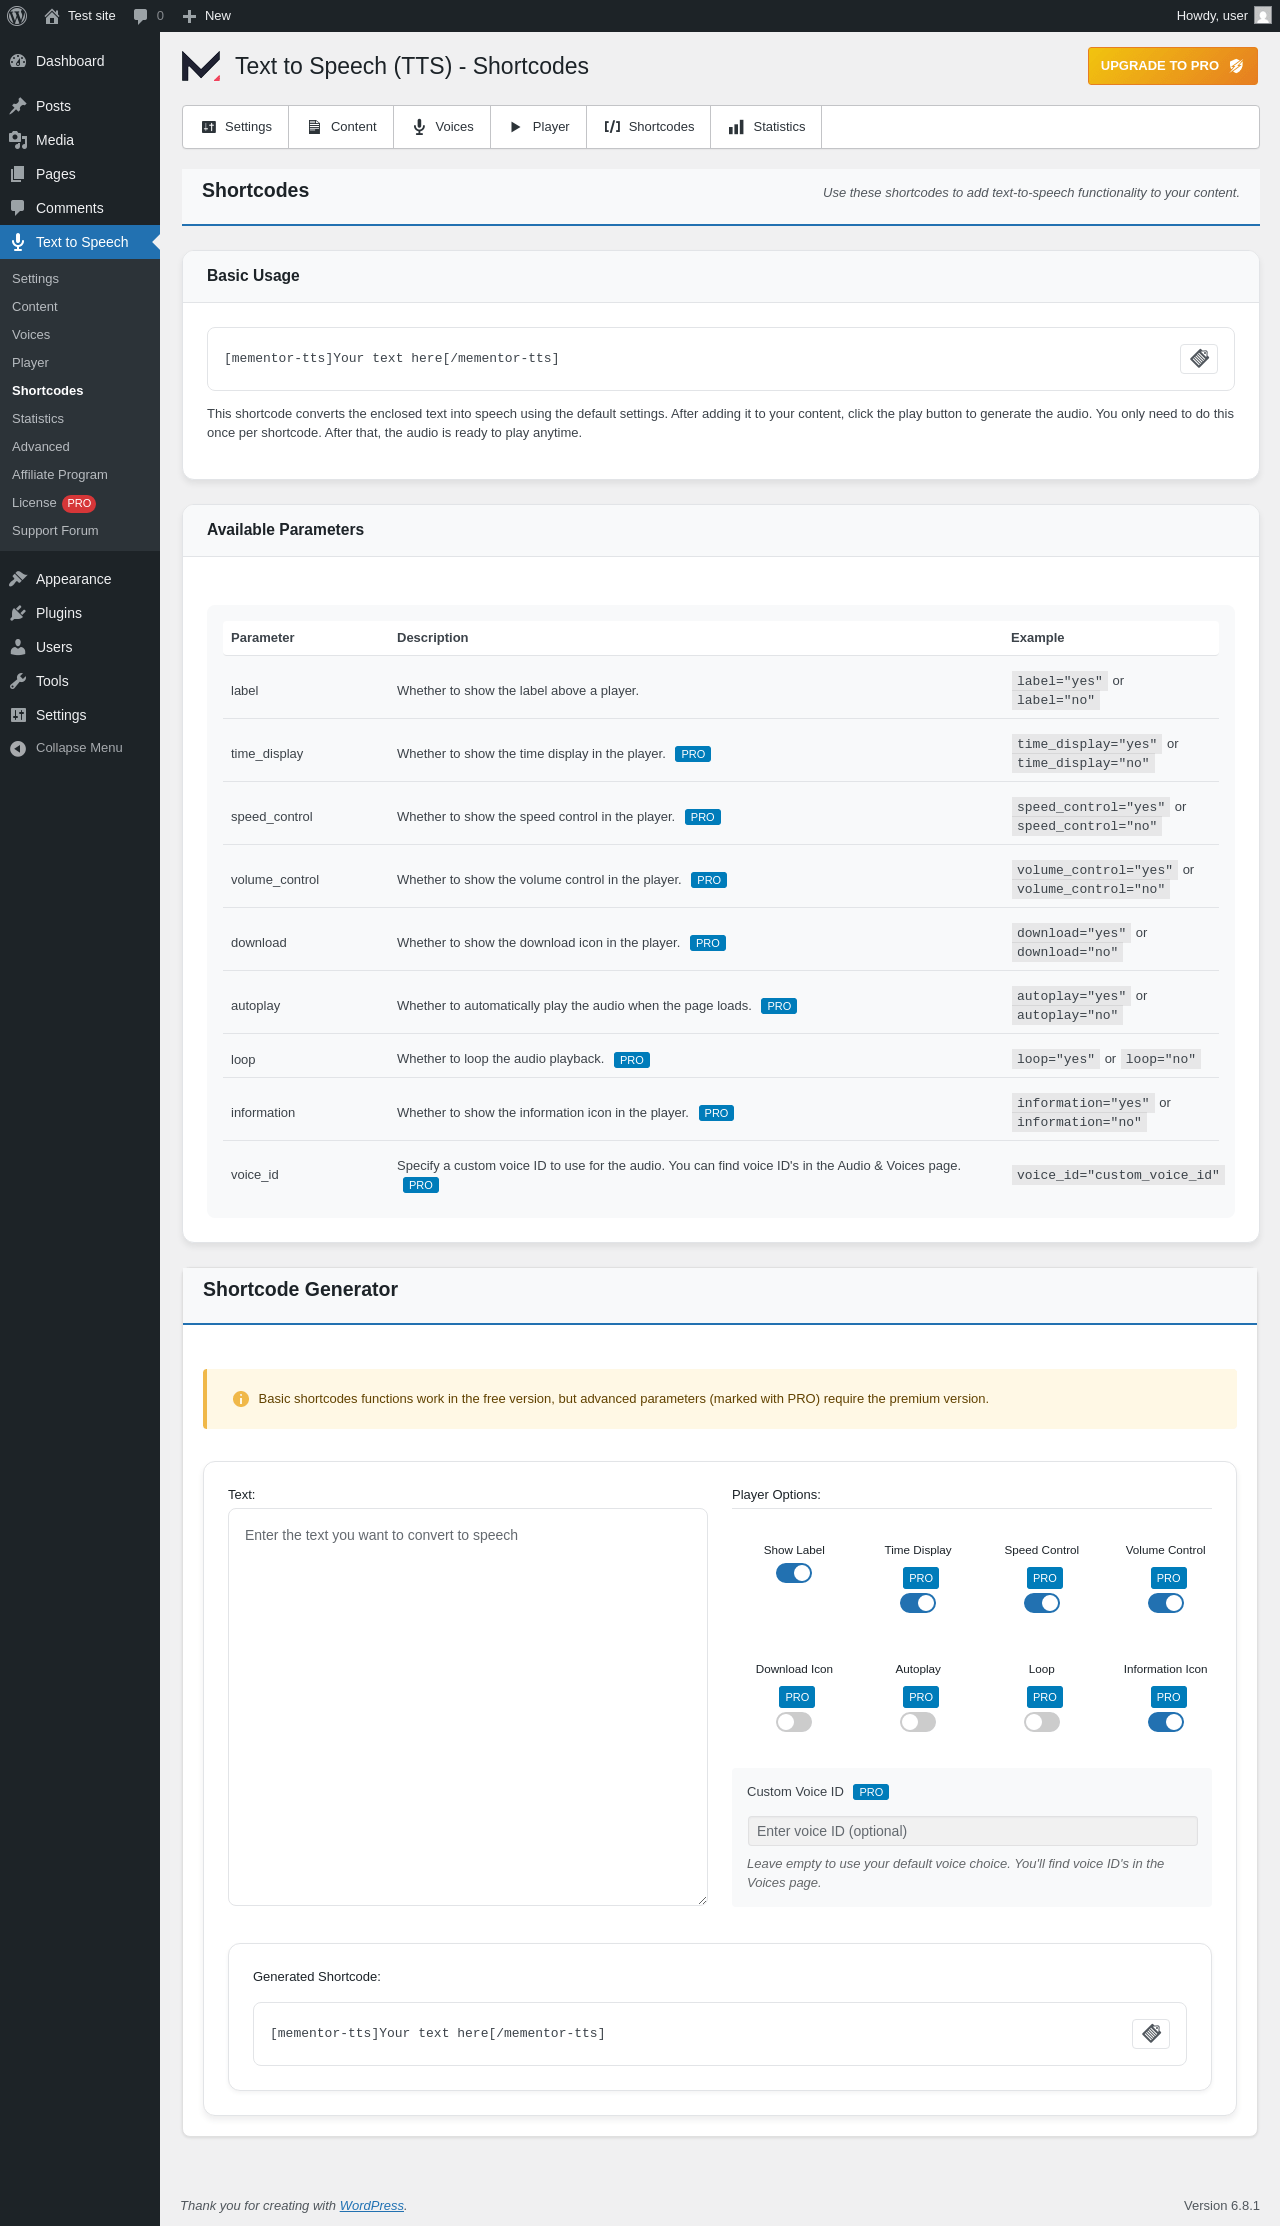Toggle the Information Icon switch
Image resolution: width=1280 pixels, height=2226 pixels.
tap(1166, 1722)
